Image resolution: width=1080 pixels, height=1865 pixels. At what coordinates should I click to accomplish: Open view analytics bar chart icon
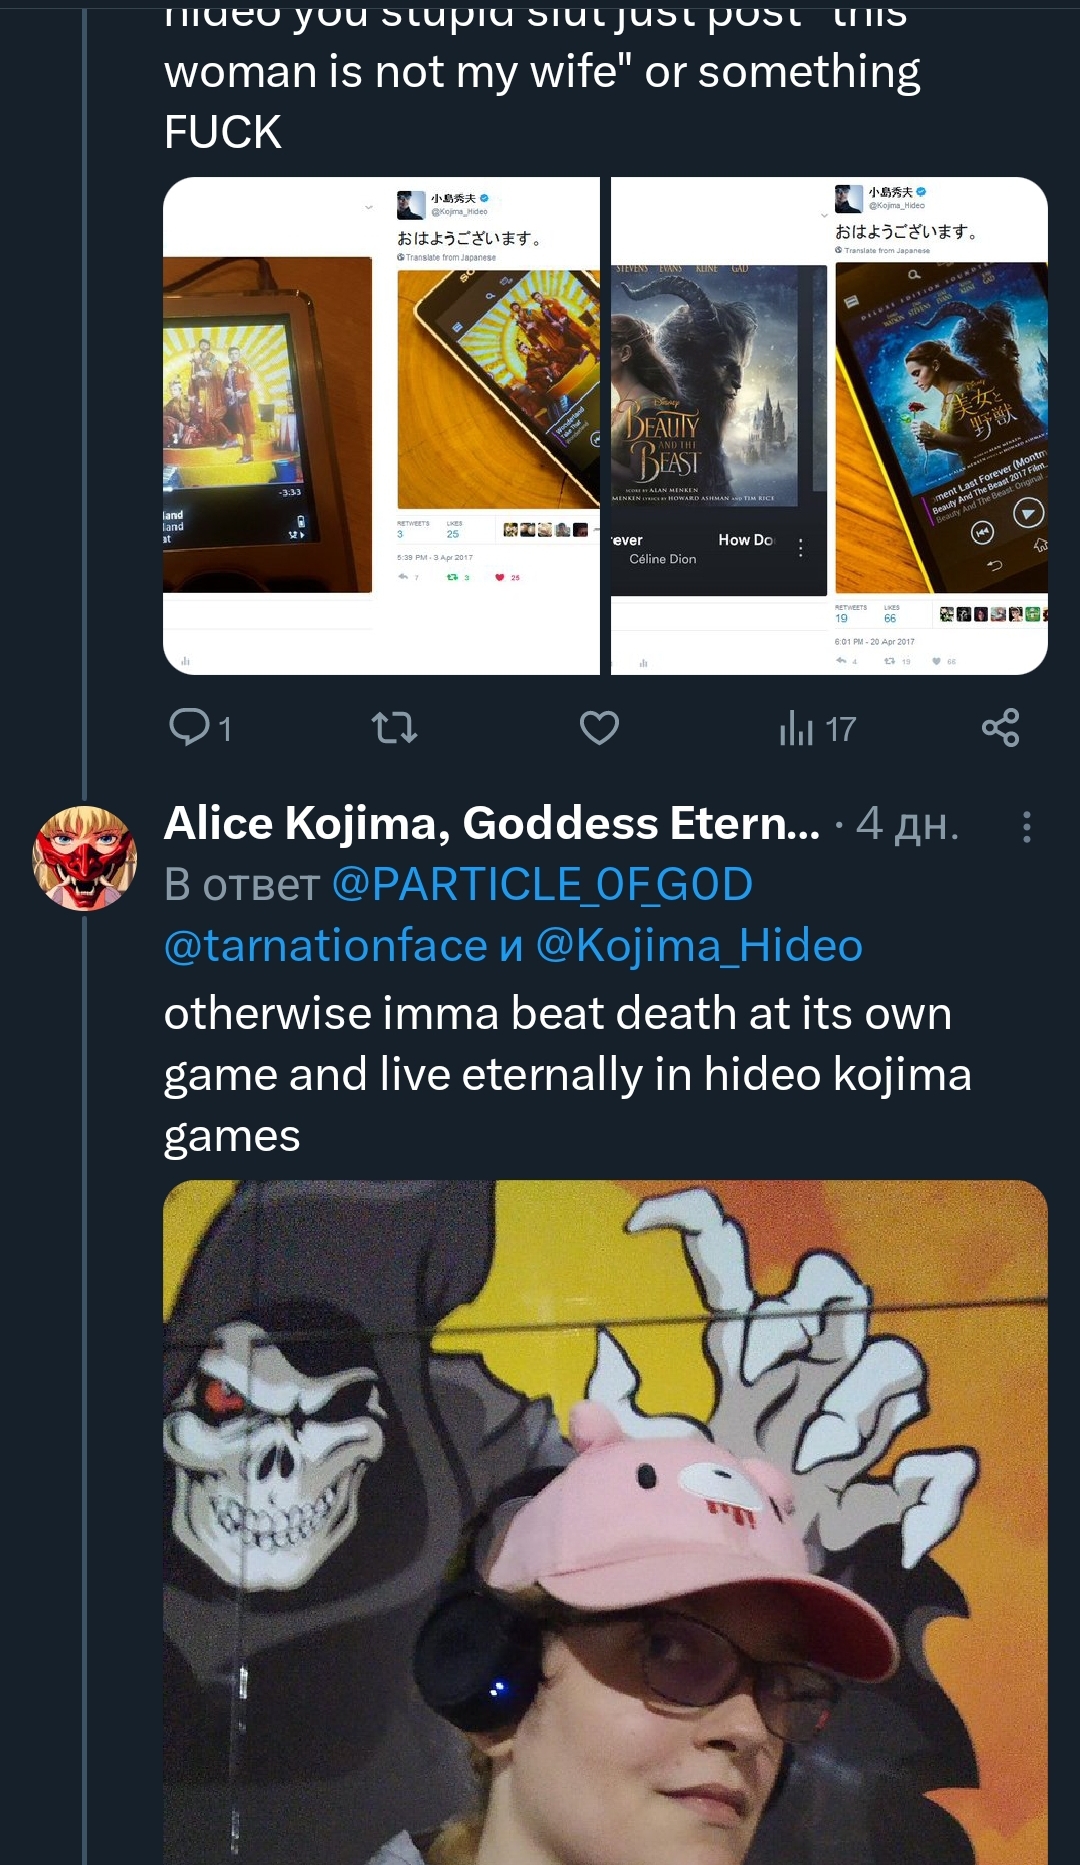pyautogui.click(x=796, y=728)
